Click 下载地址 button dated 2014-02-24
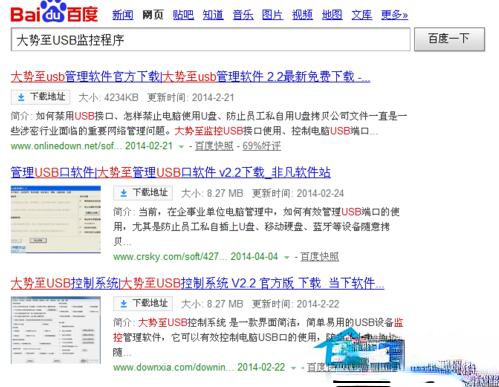This screenshot has width=499, height=387. [143, 193]
